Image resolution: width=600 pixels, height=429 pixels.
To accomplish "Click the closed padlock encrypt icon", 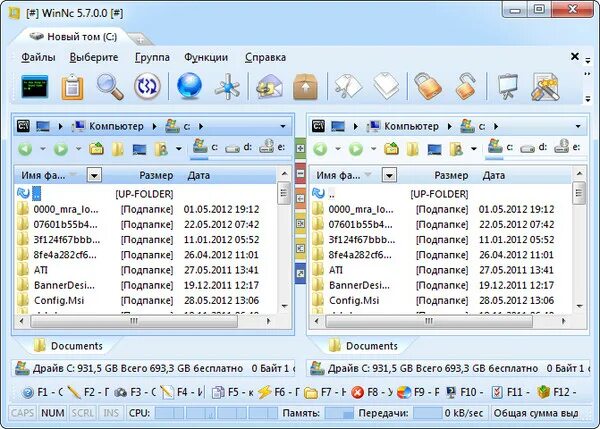I will click(427, 86).
